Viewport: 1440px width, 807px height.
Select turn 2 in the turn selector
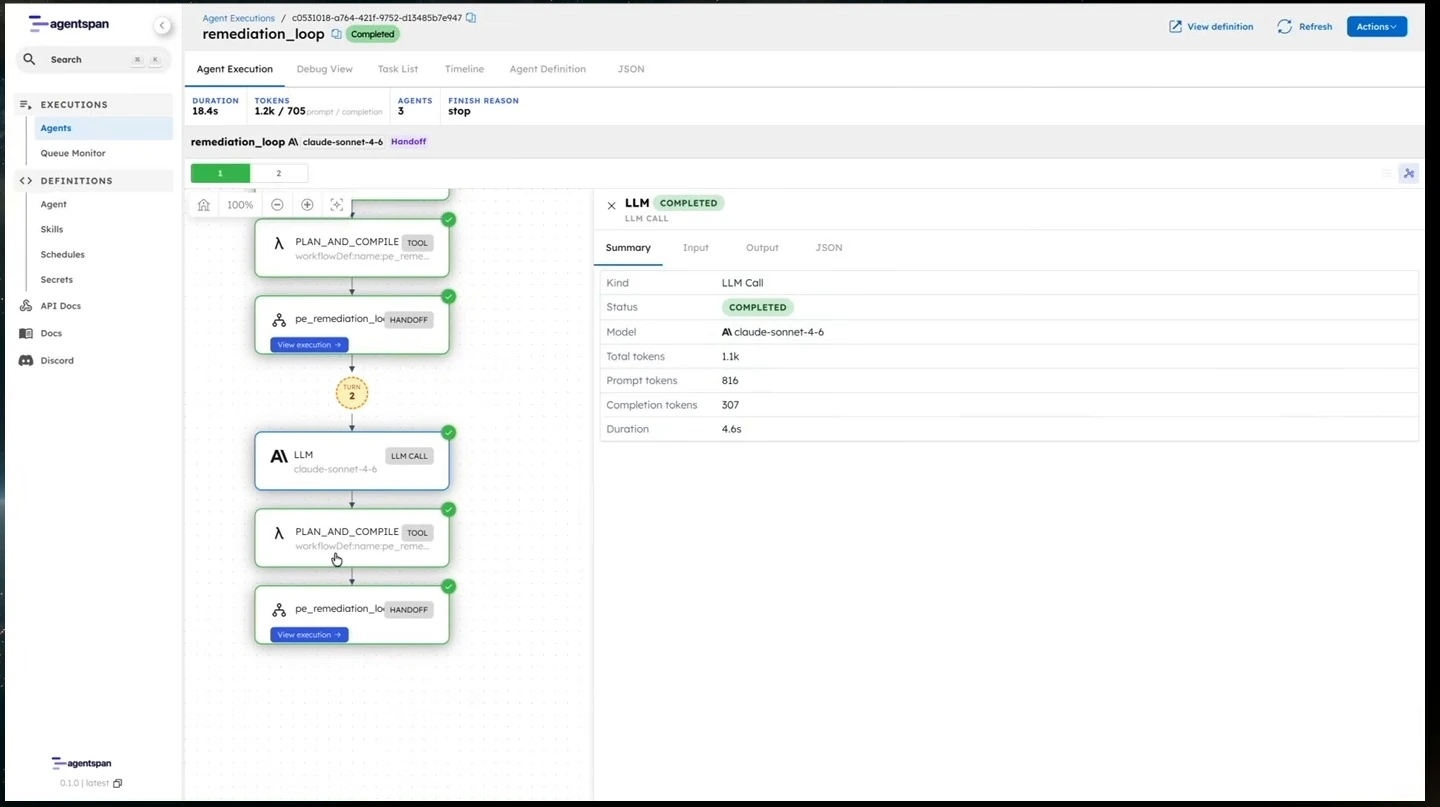pyautogui.click(x=279, y=174)
